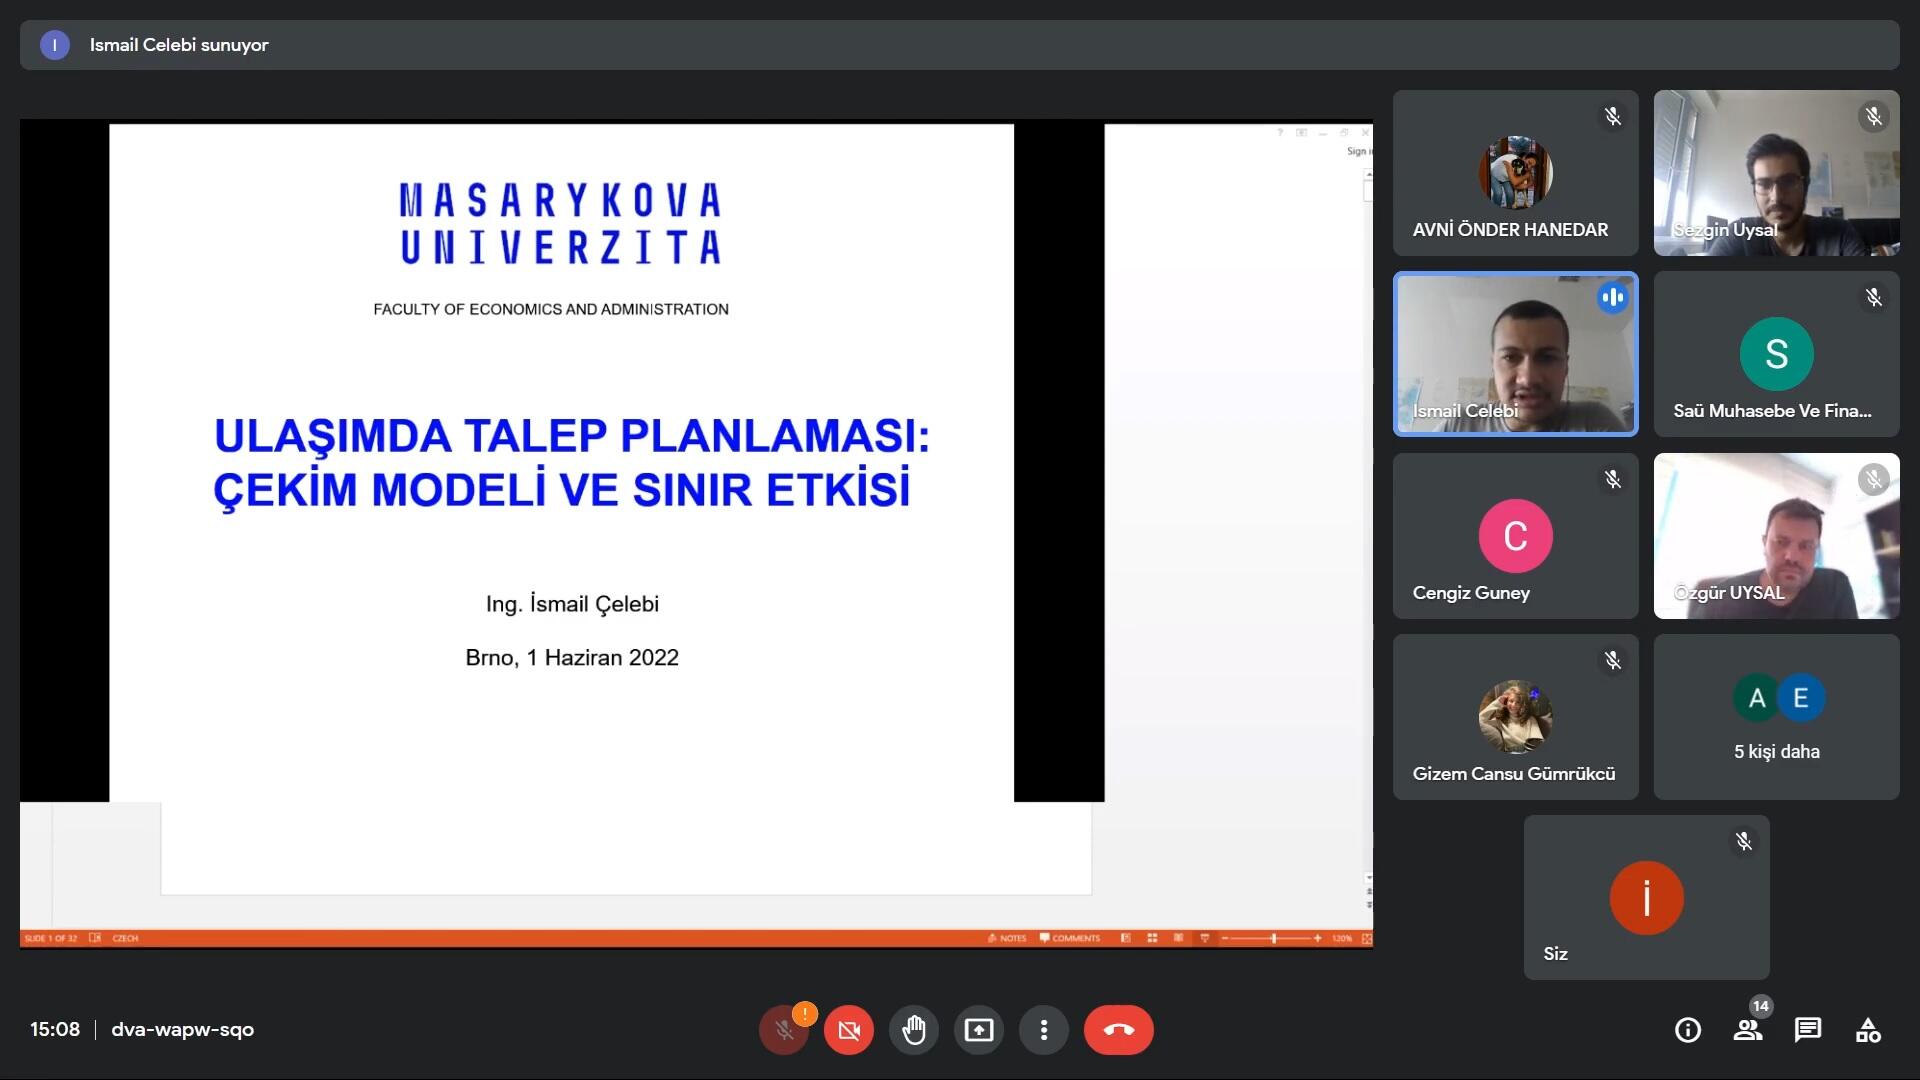Click COMMENTS in the PowerPoint status bar
The width and height of the screenshot is (1920, 1080).
click(x=1070, y=938)
